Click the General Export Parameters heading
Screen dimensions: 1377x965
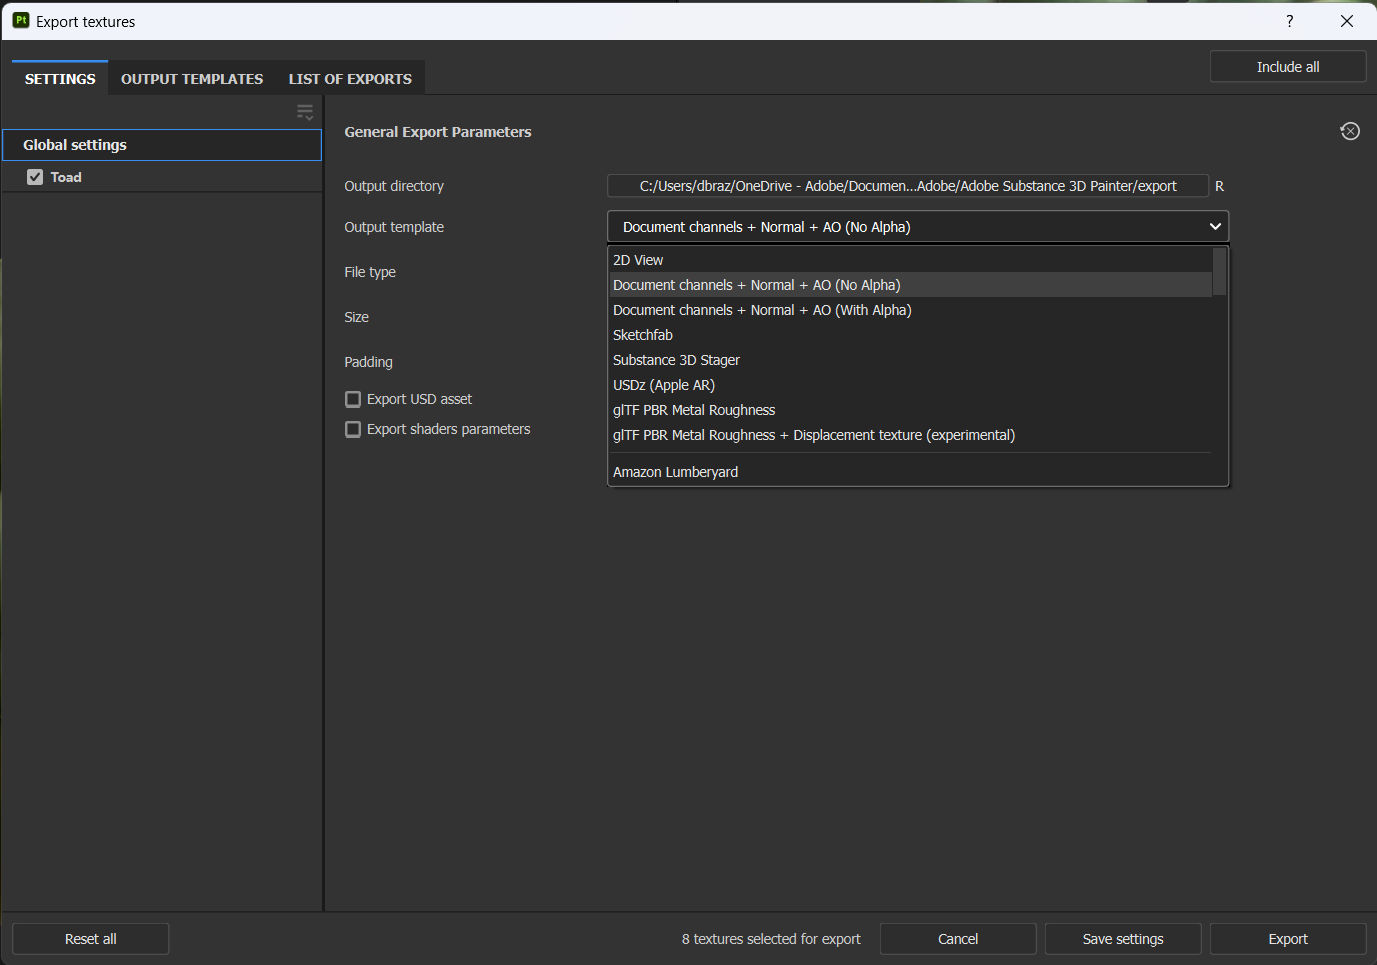pyautogui.click(x=438, y=132)
